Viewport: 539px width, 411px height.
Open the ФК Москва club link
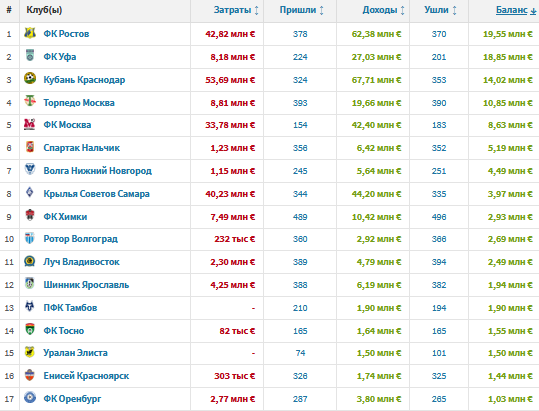click(67, 125)
